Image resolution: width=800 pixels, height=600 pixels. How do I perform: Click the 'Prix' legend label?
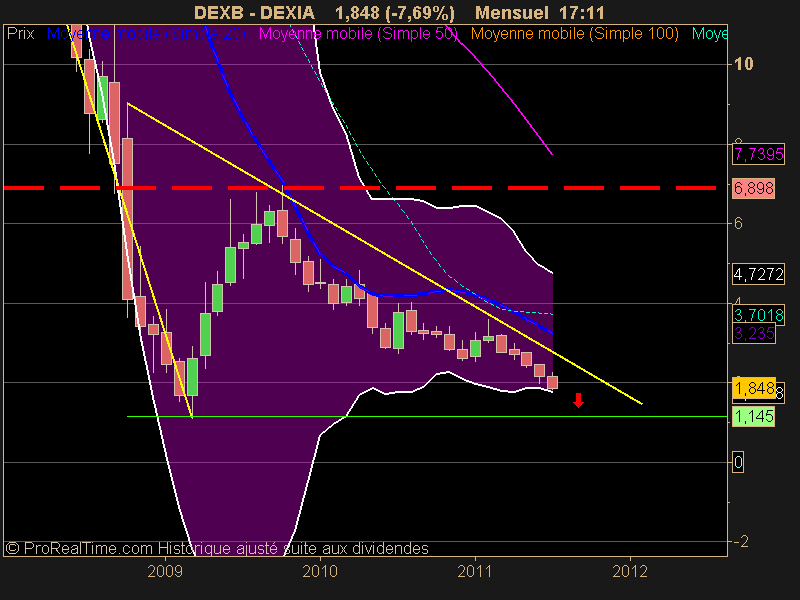coord(20,34)
